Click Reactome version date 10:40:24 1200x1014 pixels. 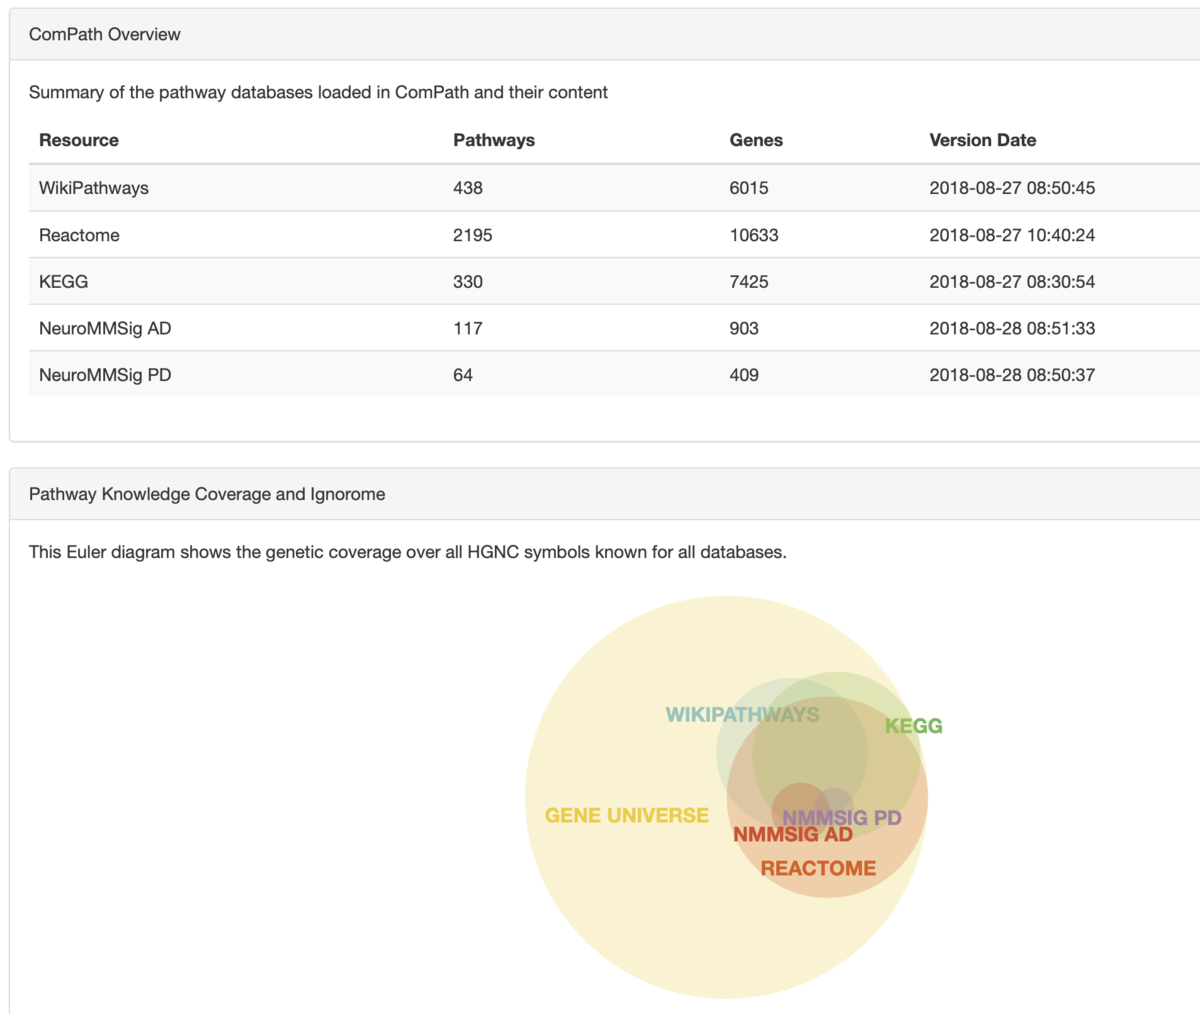pyautogui.click(x=1012, y=235)
